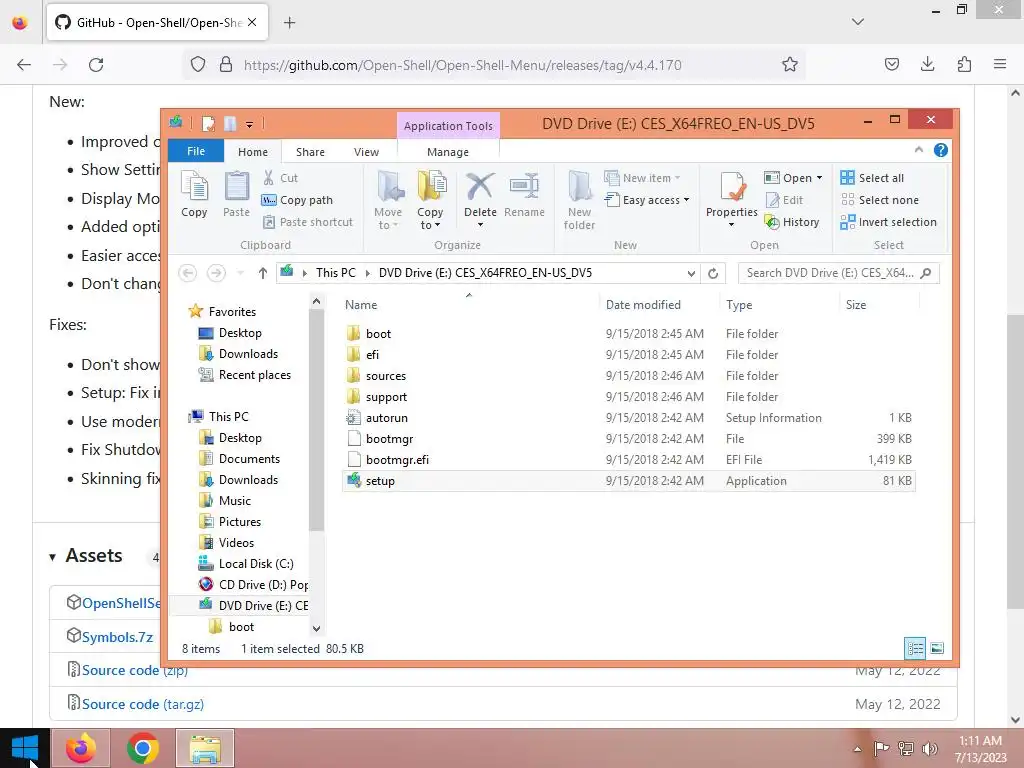Click the Copy icon in Clipboard group

pyautogui.click(x=194, y=186)
